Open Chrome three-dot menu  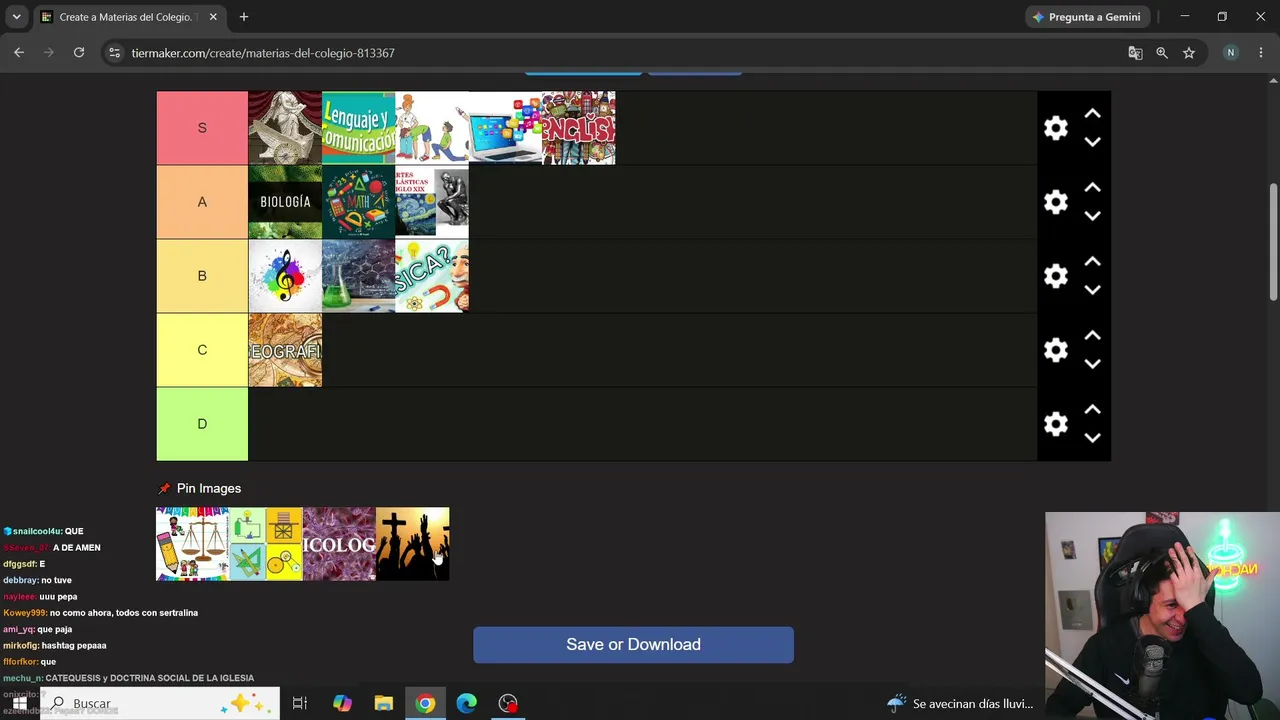point(1260,53)
